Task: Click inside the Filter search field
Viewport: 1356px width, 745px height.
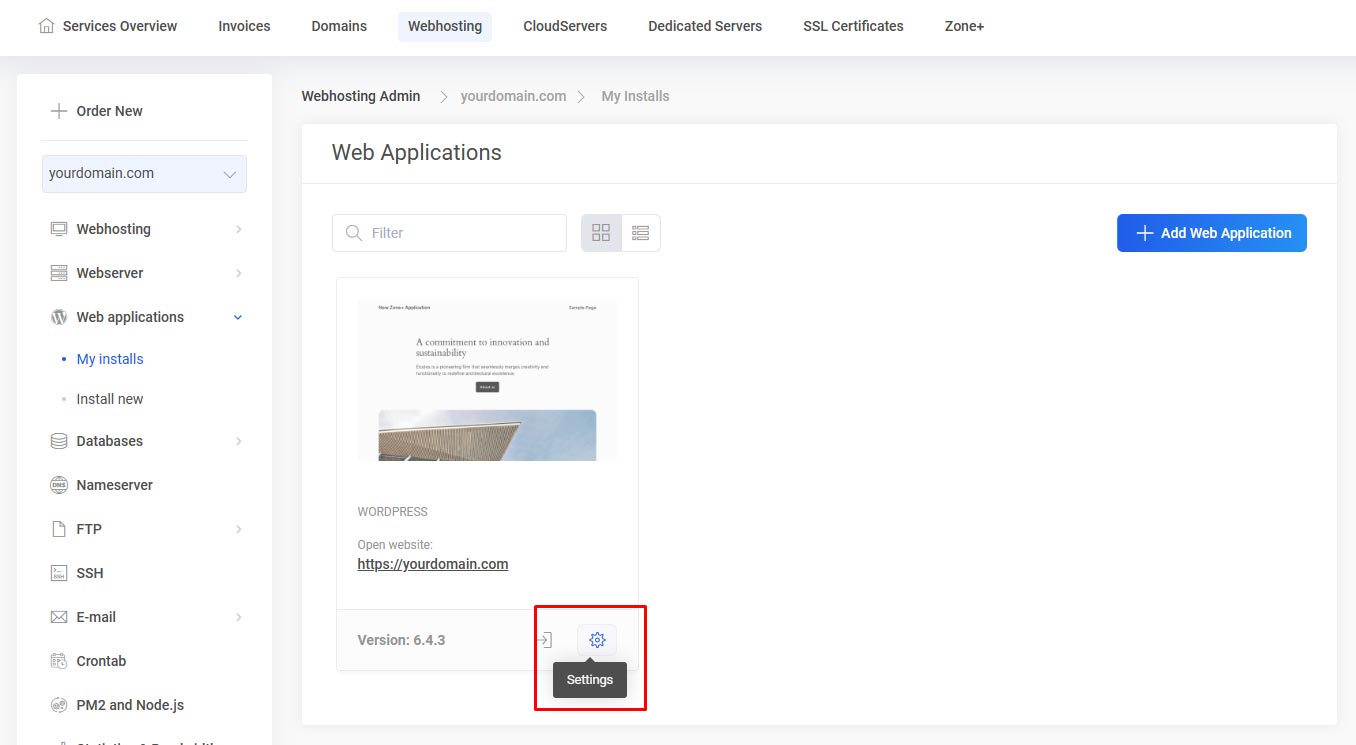Action: pos(449,232)
